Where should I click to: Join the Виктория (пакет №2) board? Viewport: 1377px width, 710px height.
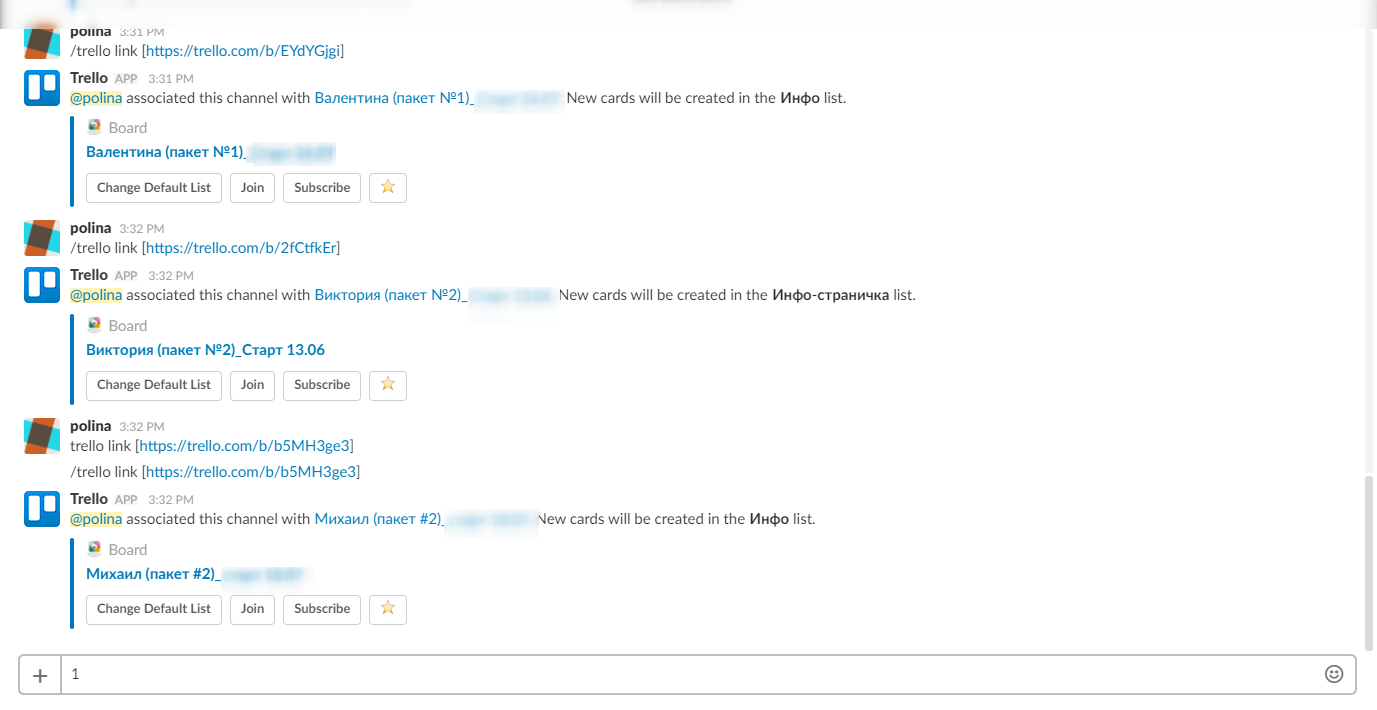(252, 384)
